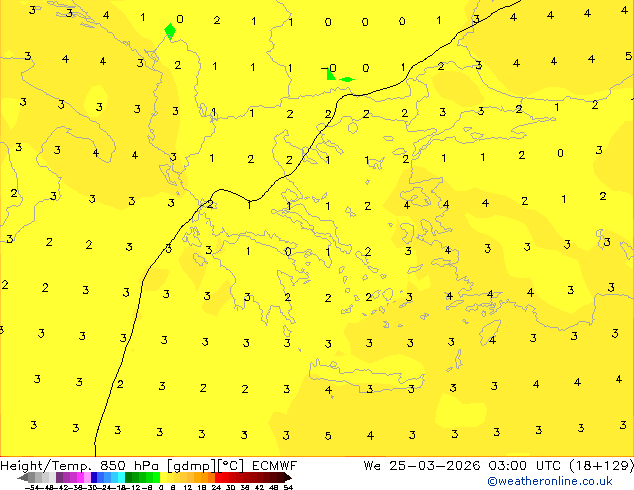Pick the bright magenta legend swatch
The image size is (634, 490).
pos(80,477)
